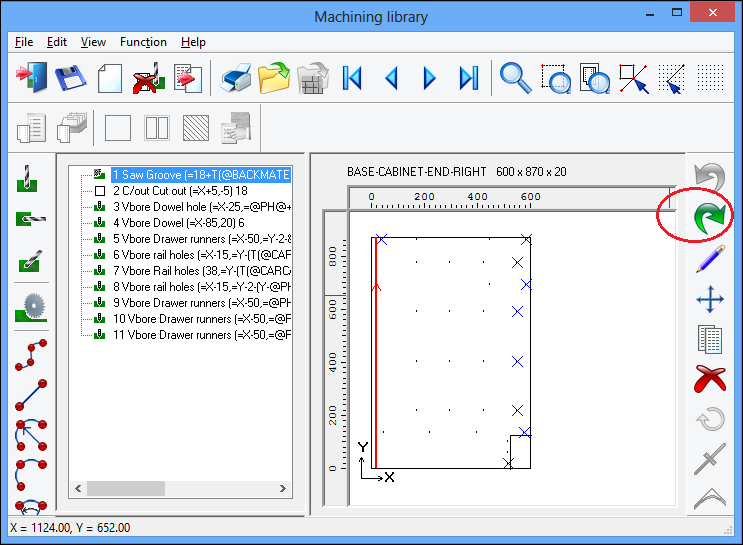Click the grey undo arrow
Image resolution: width=743 pixels, height=545 pixels.
click(x=709, y=177)
